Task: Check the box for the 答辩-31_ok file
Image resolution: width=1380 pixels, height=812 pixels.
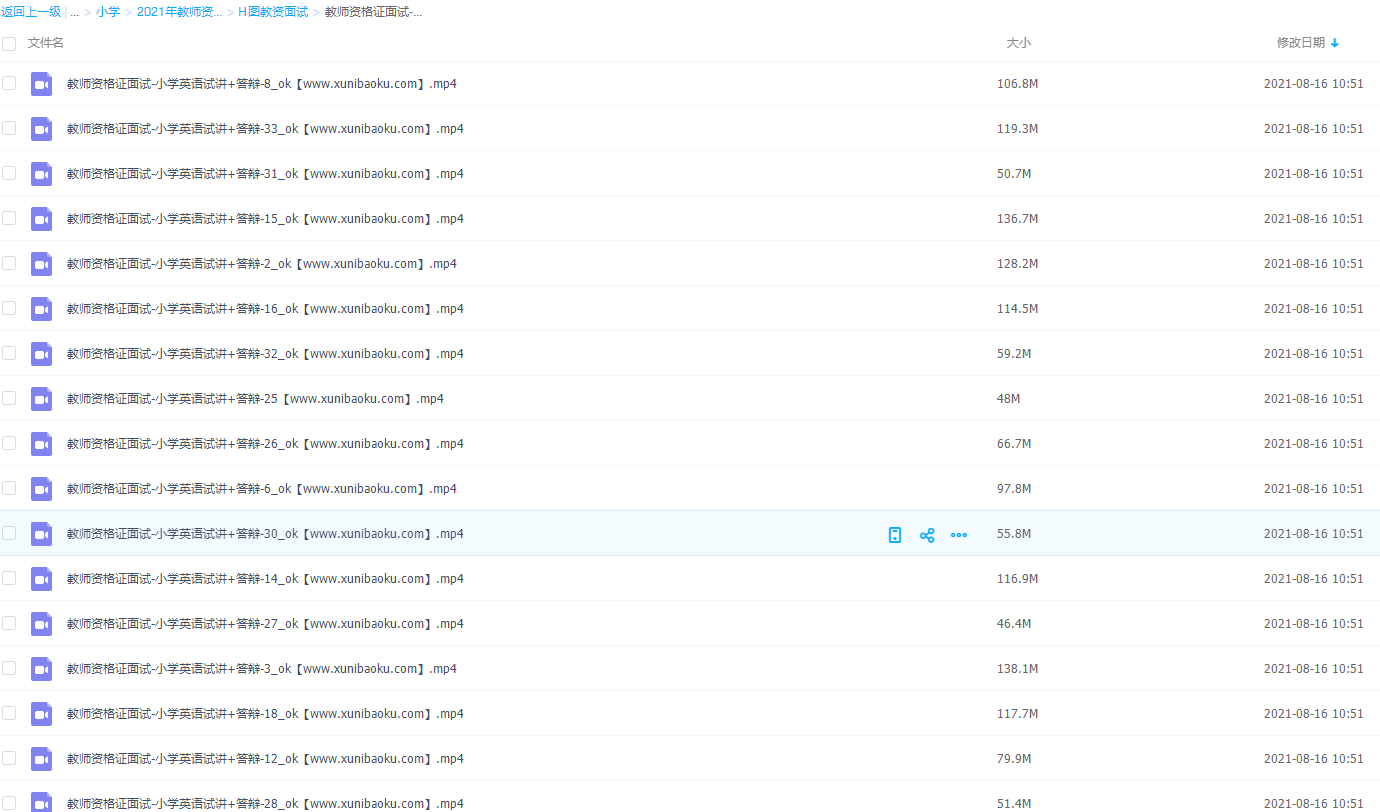Action: tap(9, 173)
